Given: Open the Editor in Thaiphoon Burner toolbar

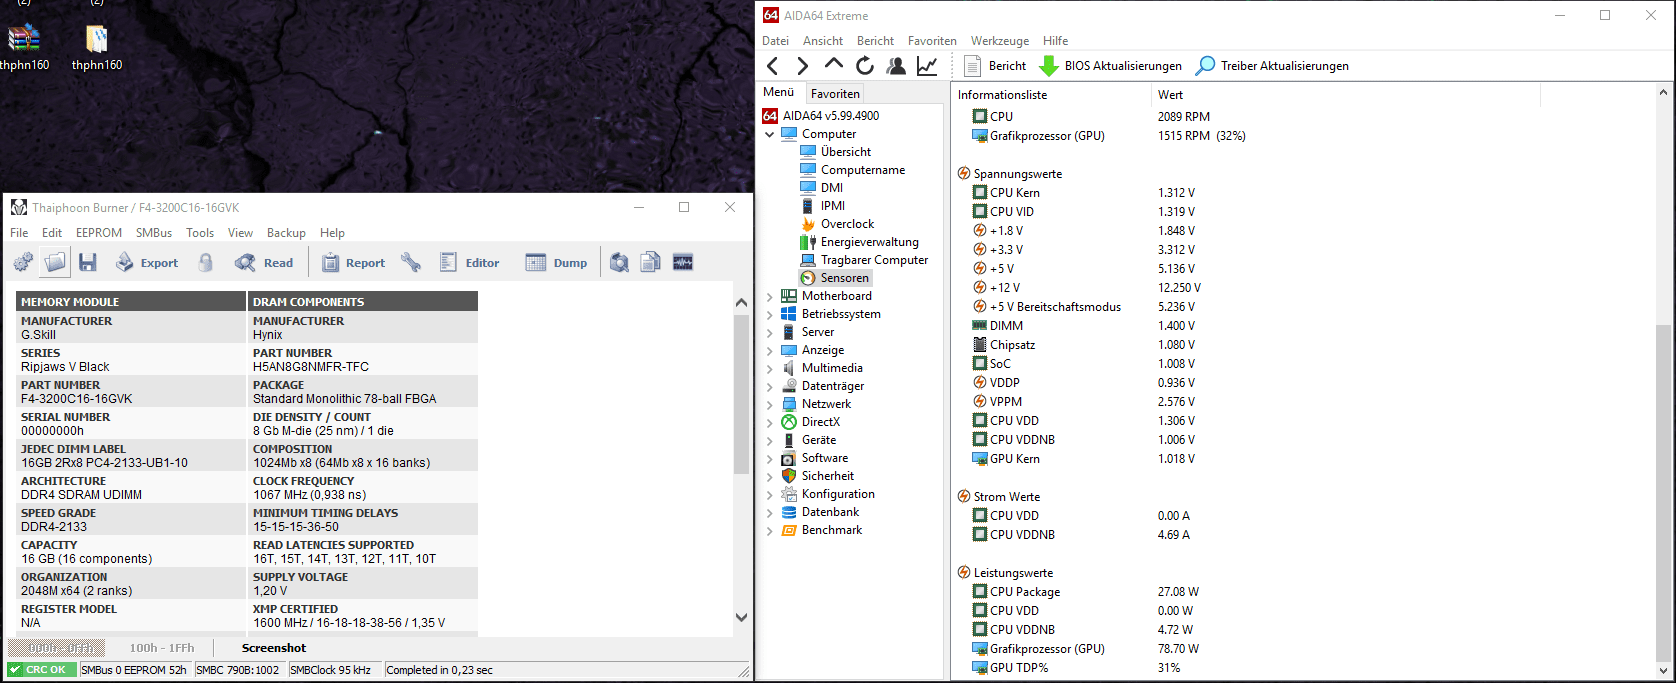Looking at the screenshot, I should tap(469, 263).
